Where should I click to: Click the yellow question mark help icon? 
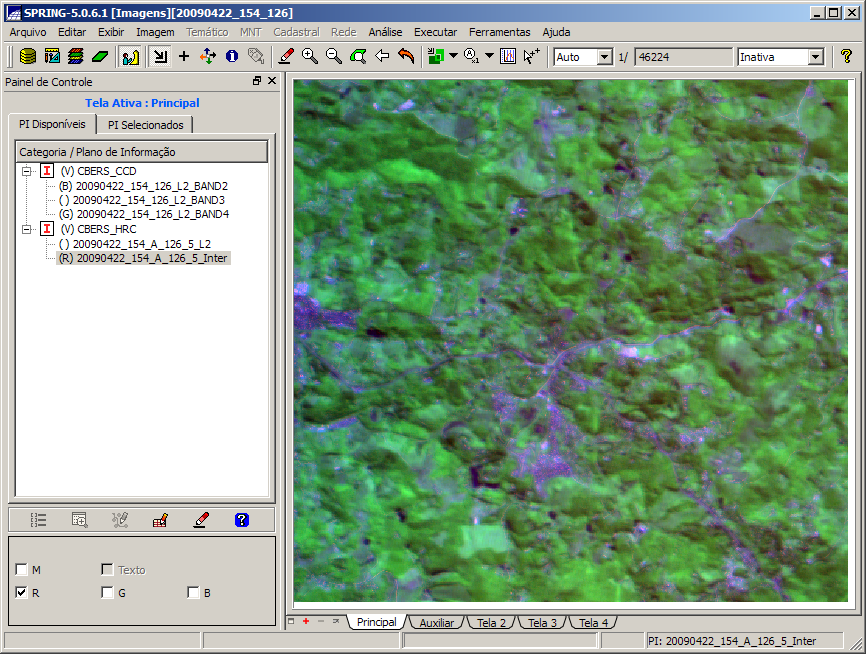846,57
